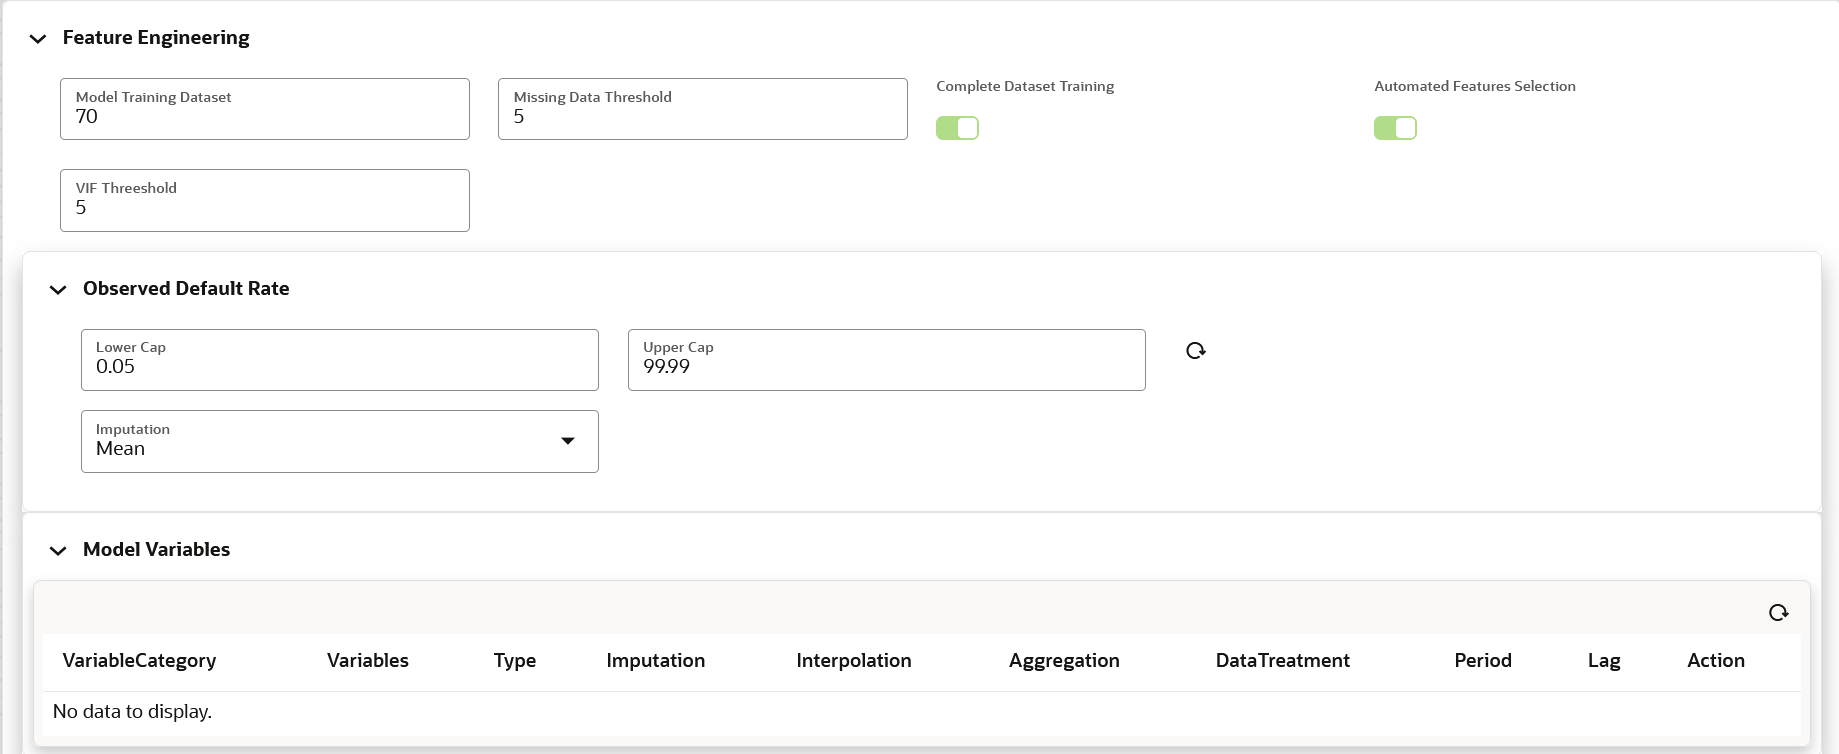This screenshot has height=754, width=1839.
Task: Click the Aggregation column header
Action: point(1064,660)
